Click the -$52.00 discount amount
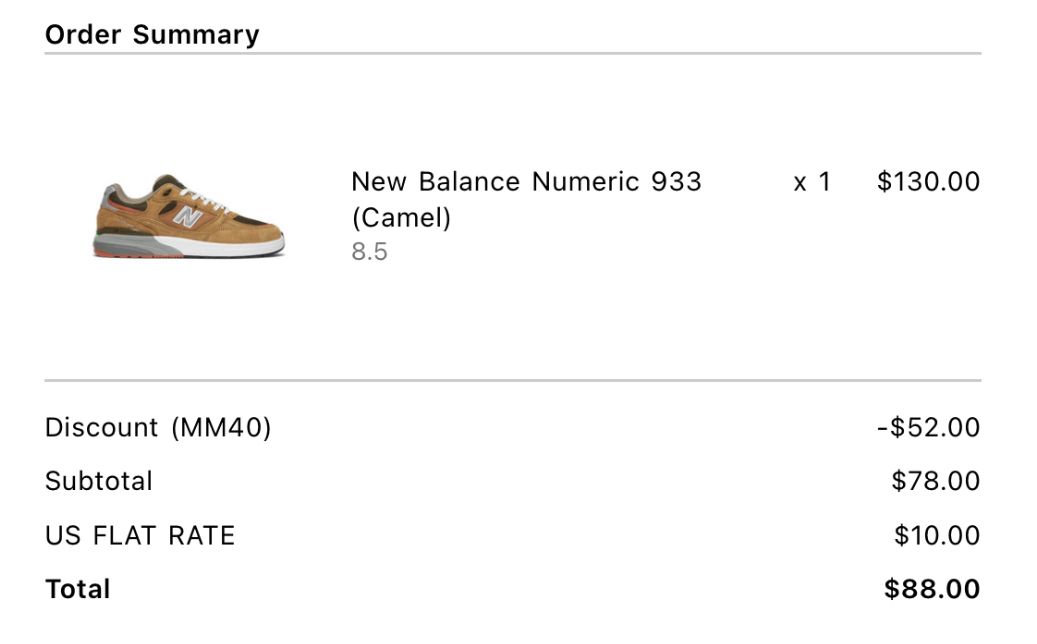Screen dimensions: 1037x644 click(x=928, y=428)
